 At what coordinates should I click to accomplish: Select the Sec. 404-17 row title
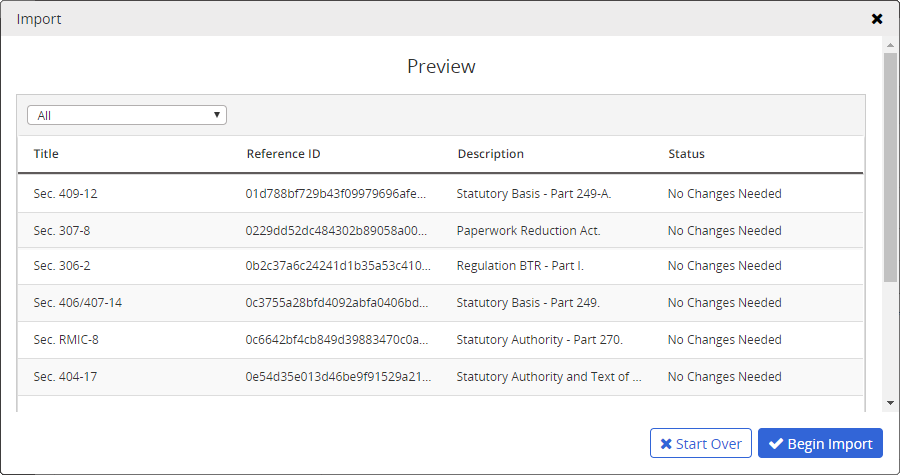tap(65, 377)
